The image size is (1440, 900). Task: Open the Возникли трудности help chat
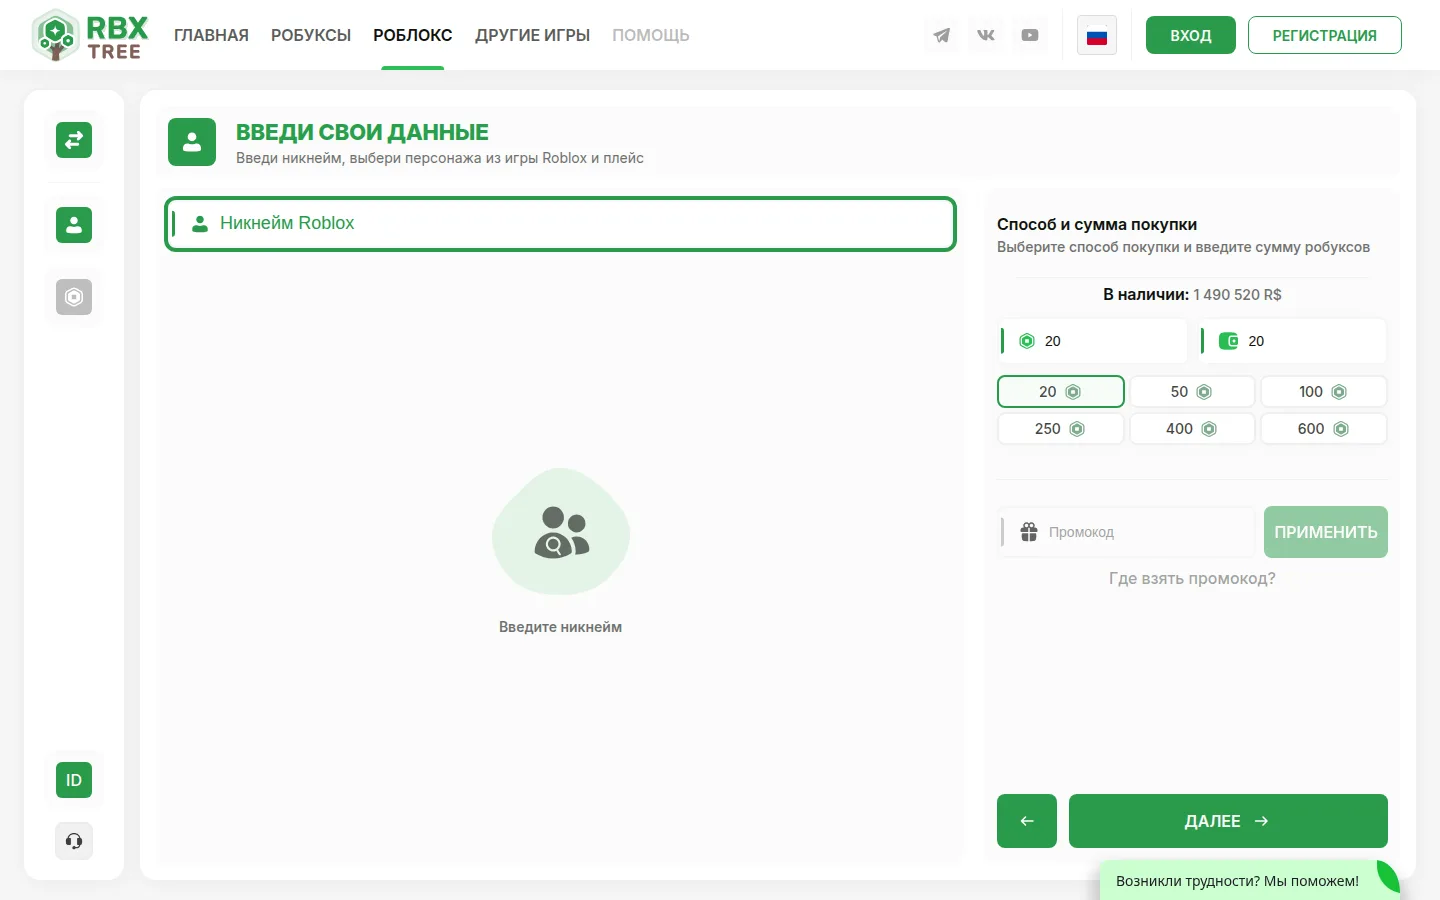pos(1250,881)
